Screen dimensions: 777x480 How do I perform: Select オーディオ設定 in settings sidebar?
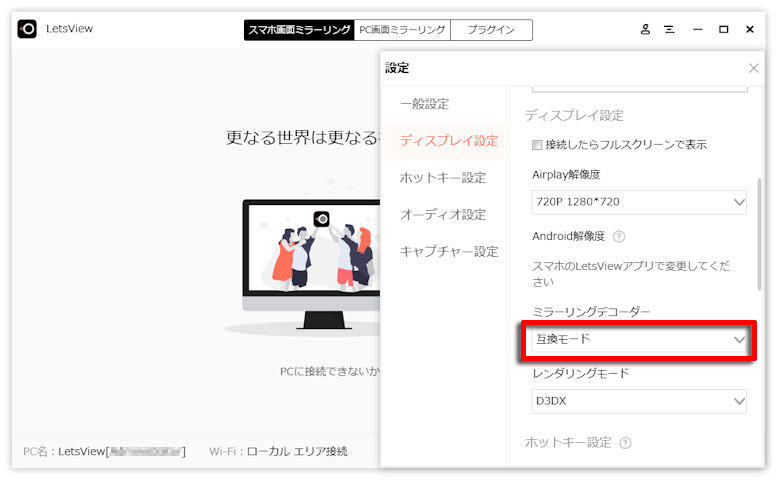click(443, 215)
